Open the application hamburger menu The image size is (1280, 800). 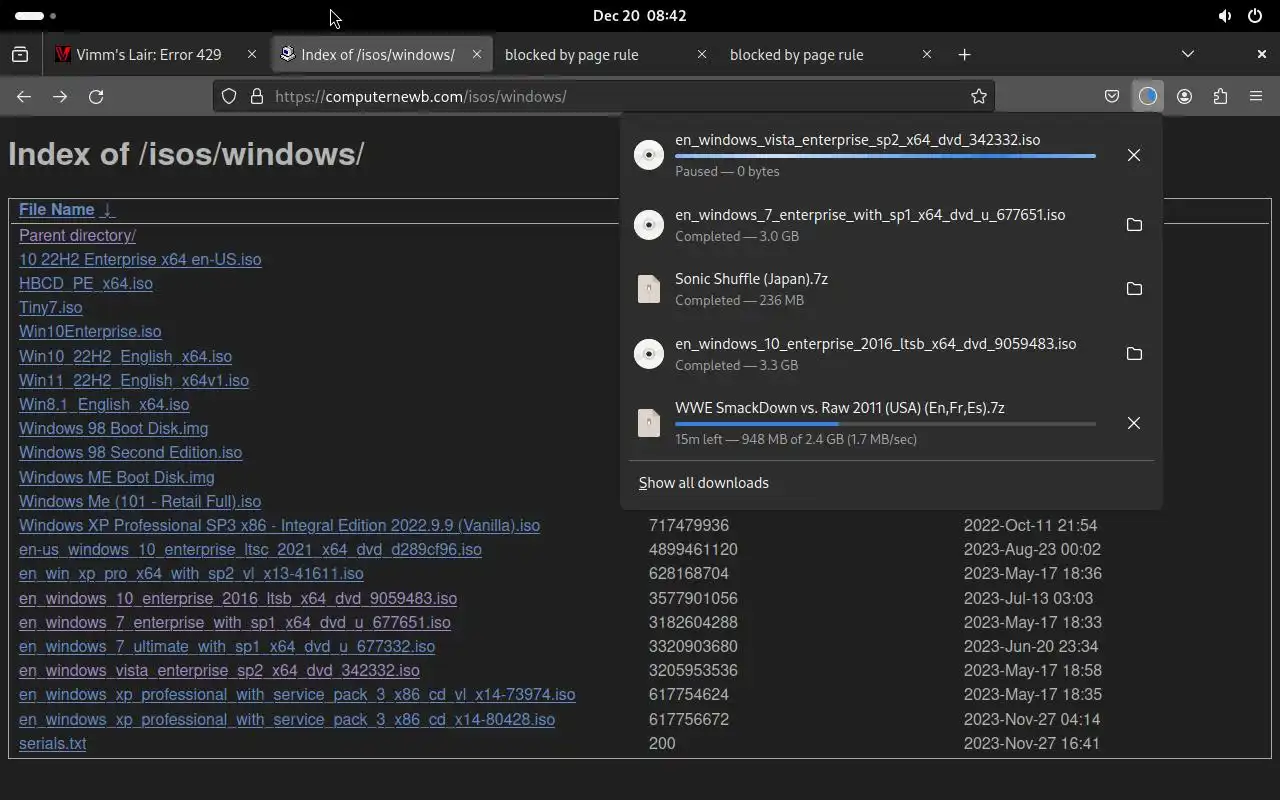pos(1256,96)
